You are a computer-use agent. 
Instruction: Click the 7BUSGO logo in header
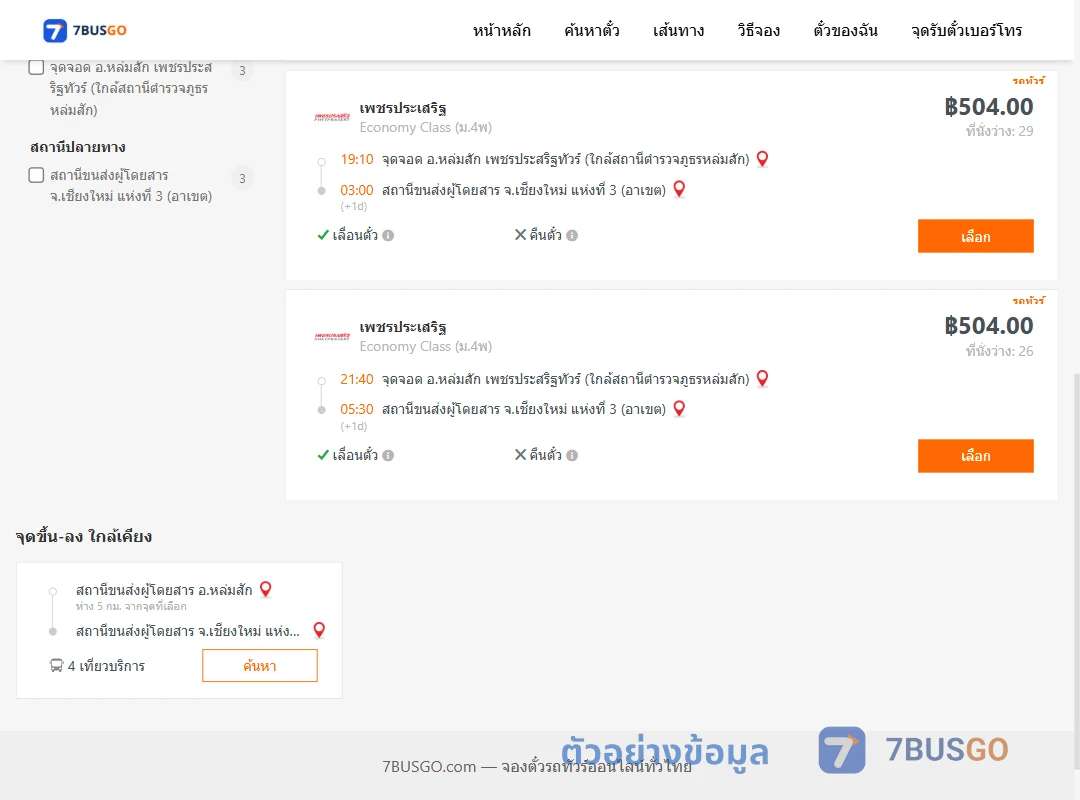tap(85, 30)
